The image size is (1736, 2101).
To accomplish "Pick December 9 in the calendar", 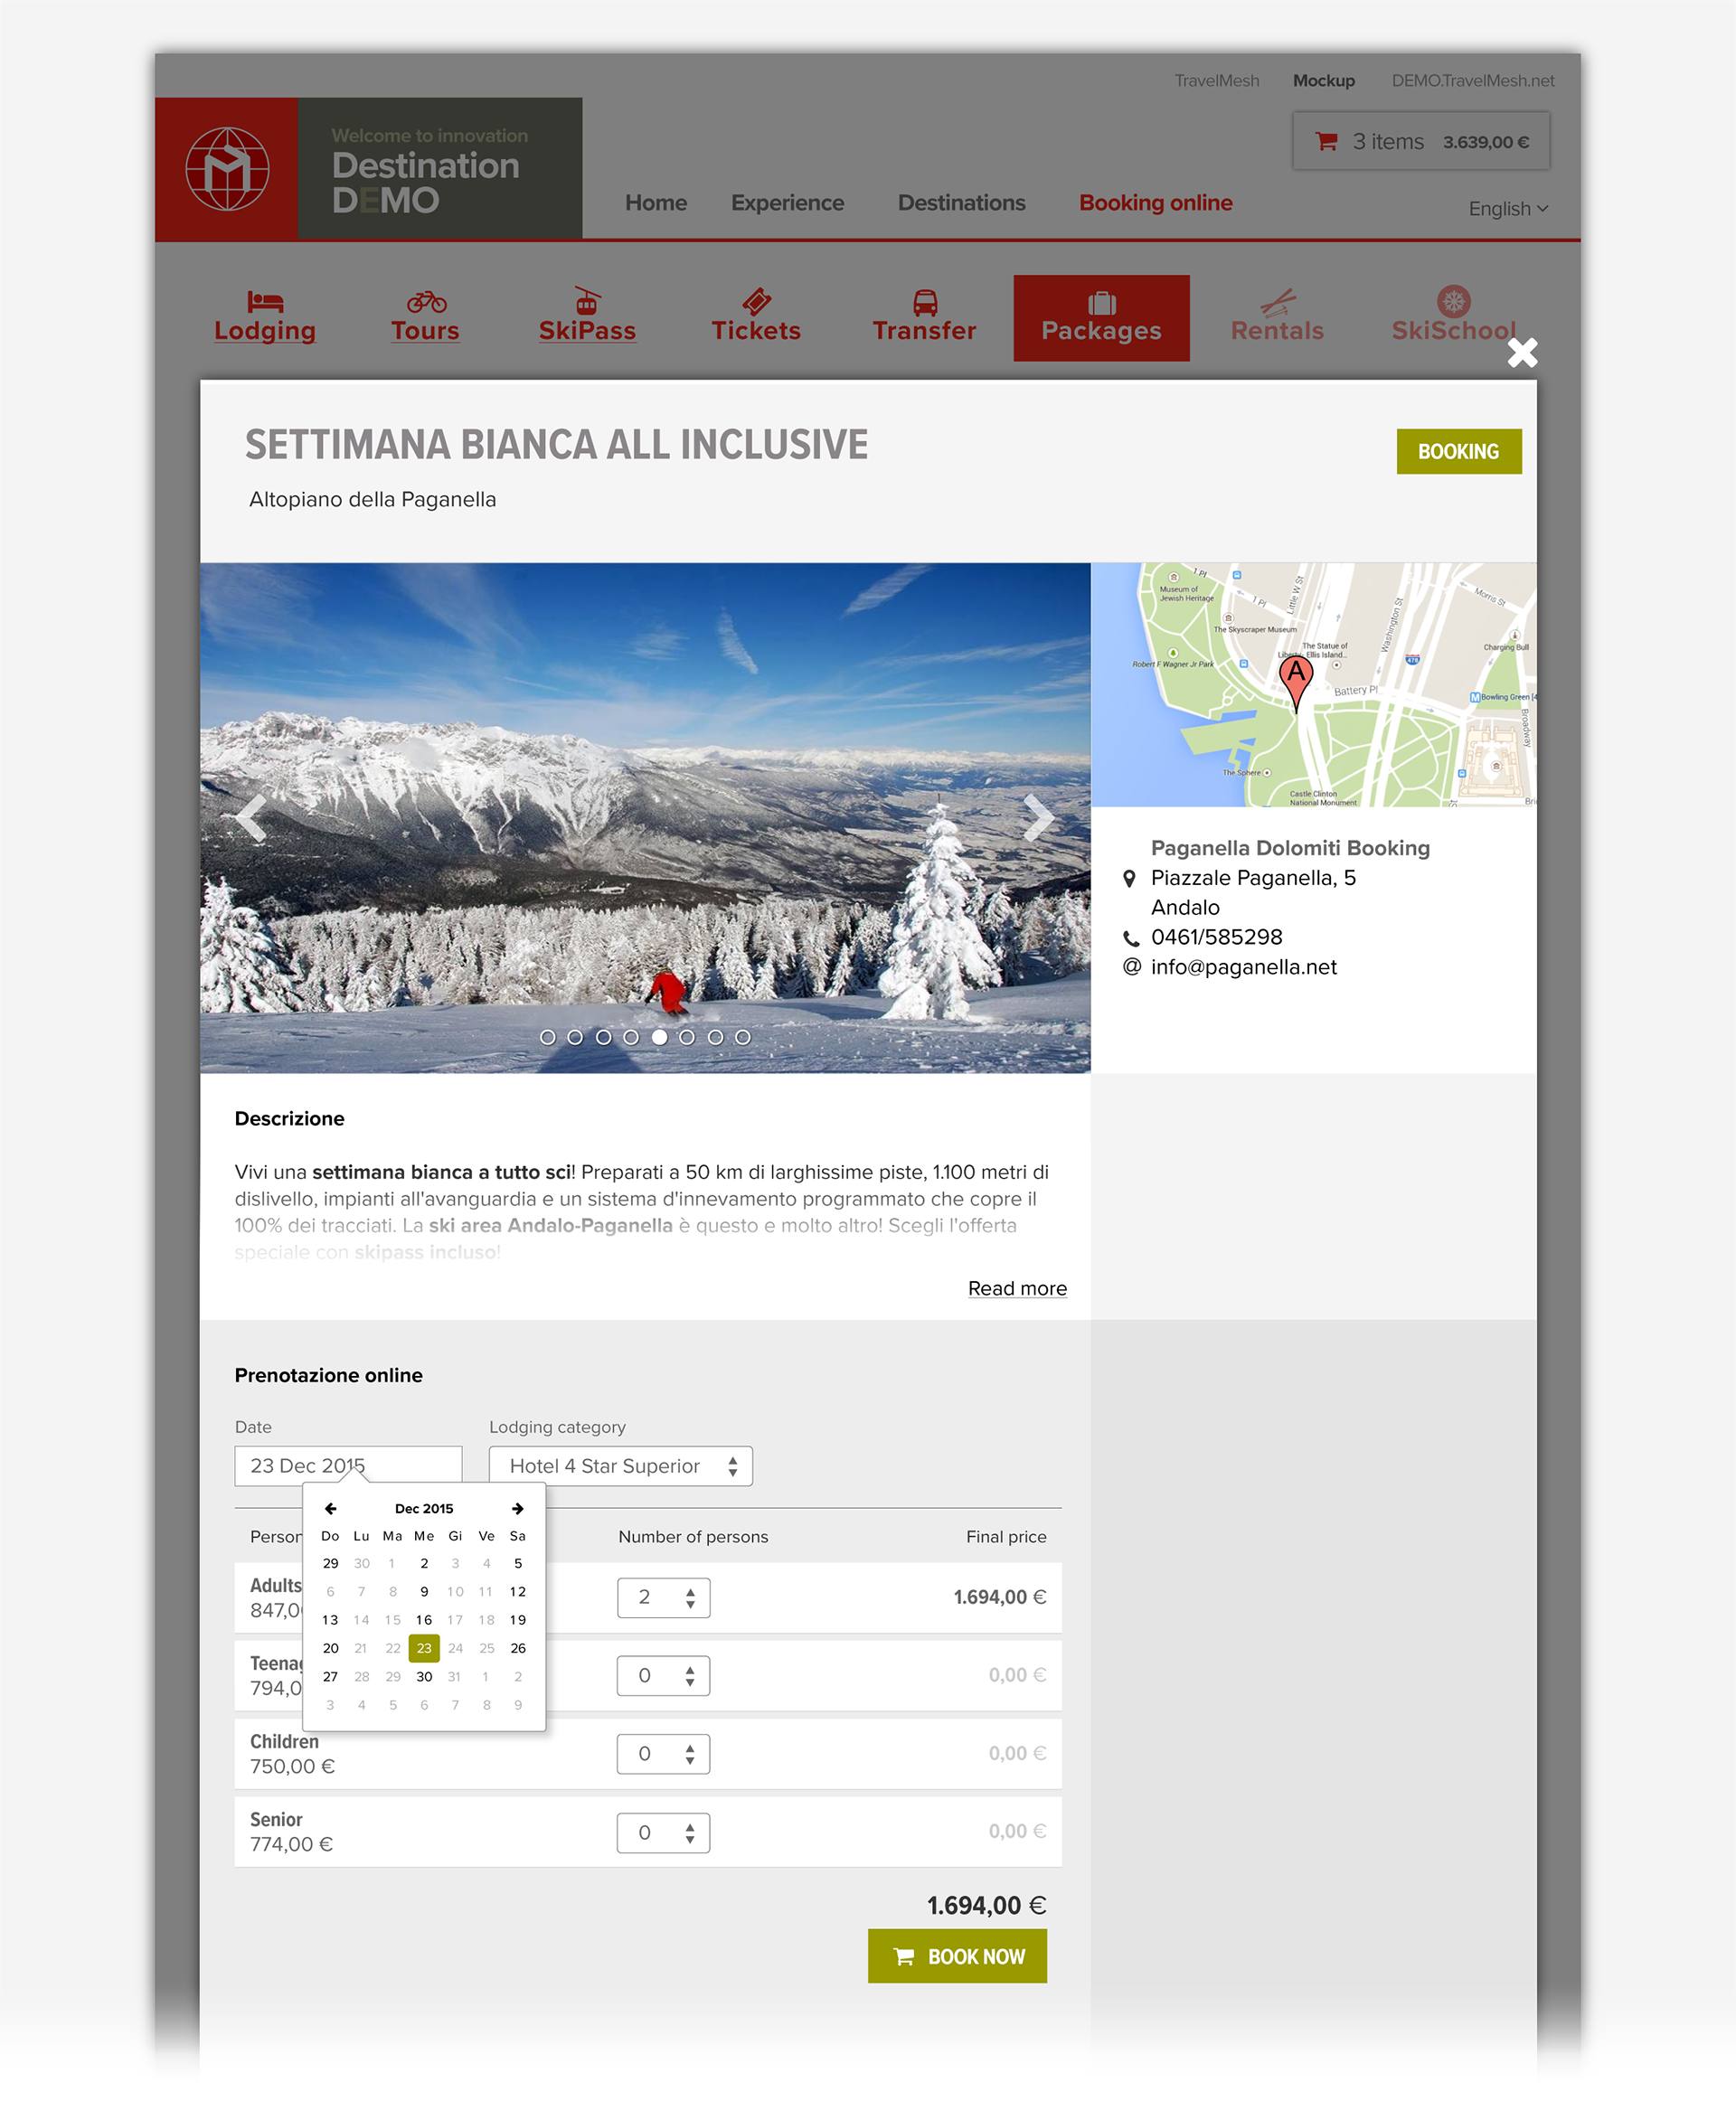I will pos(424,1591).
